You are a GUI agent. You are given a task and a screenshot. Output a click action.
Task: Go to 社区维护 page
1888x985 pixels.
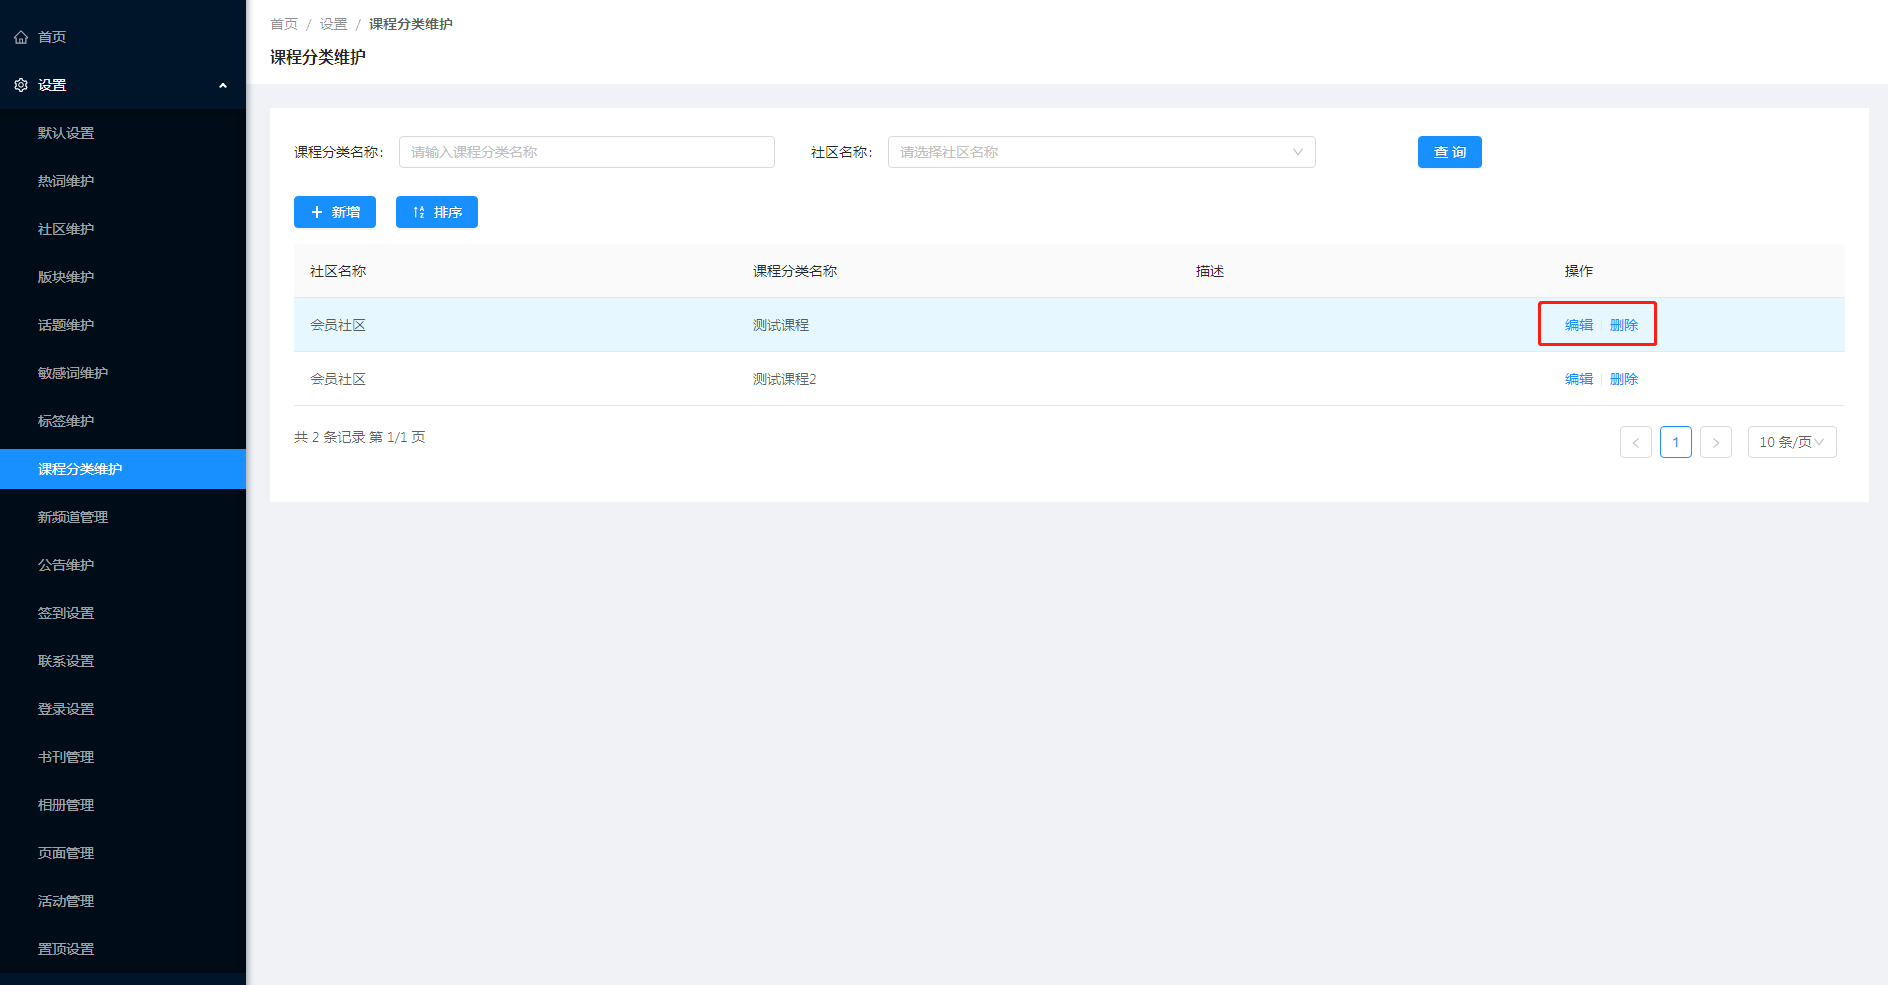click(66, 229)
